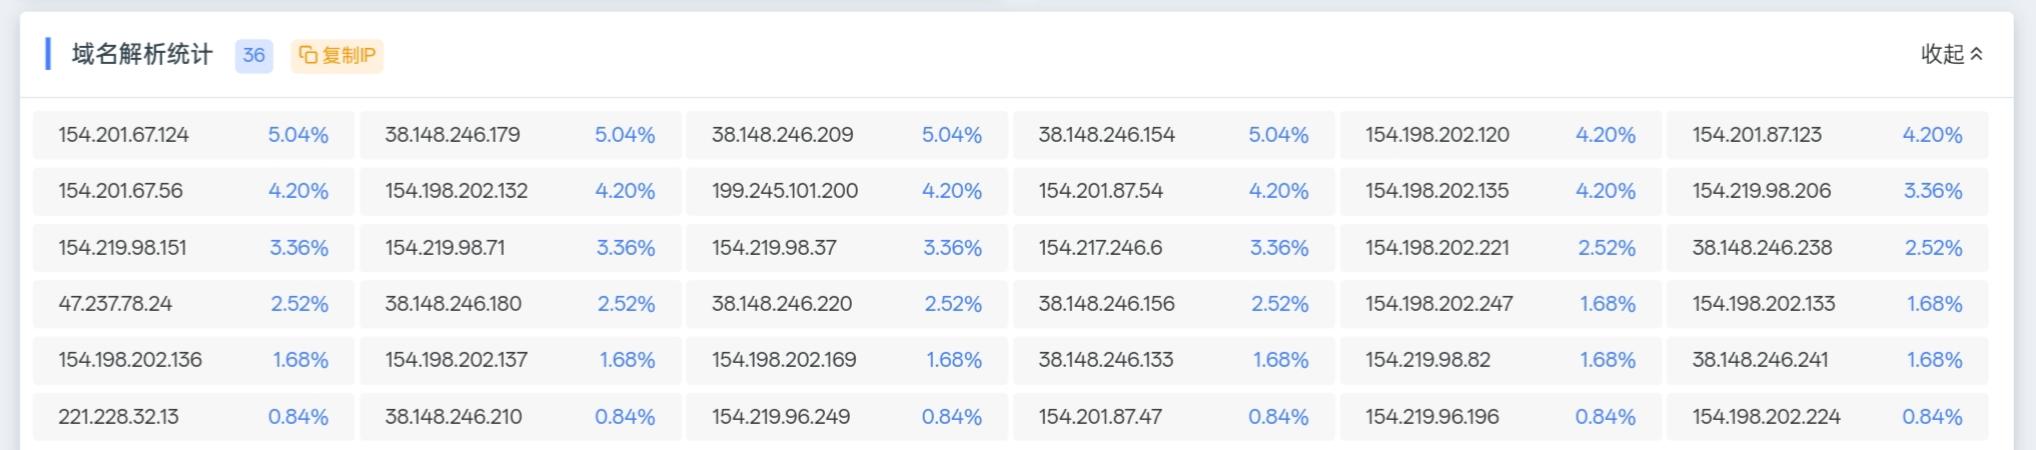Open IP 154.219.96.249 entry

[x=781, y=417]
